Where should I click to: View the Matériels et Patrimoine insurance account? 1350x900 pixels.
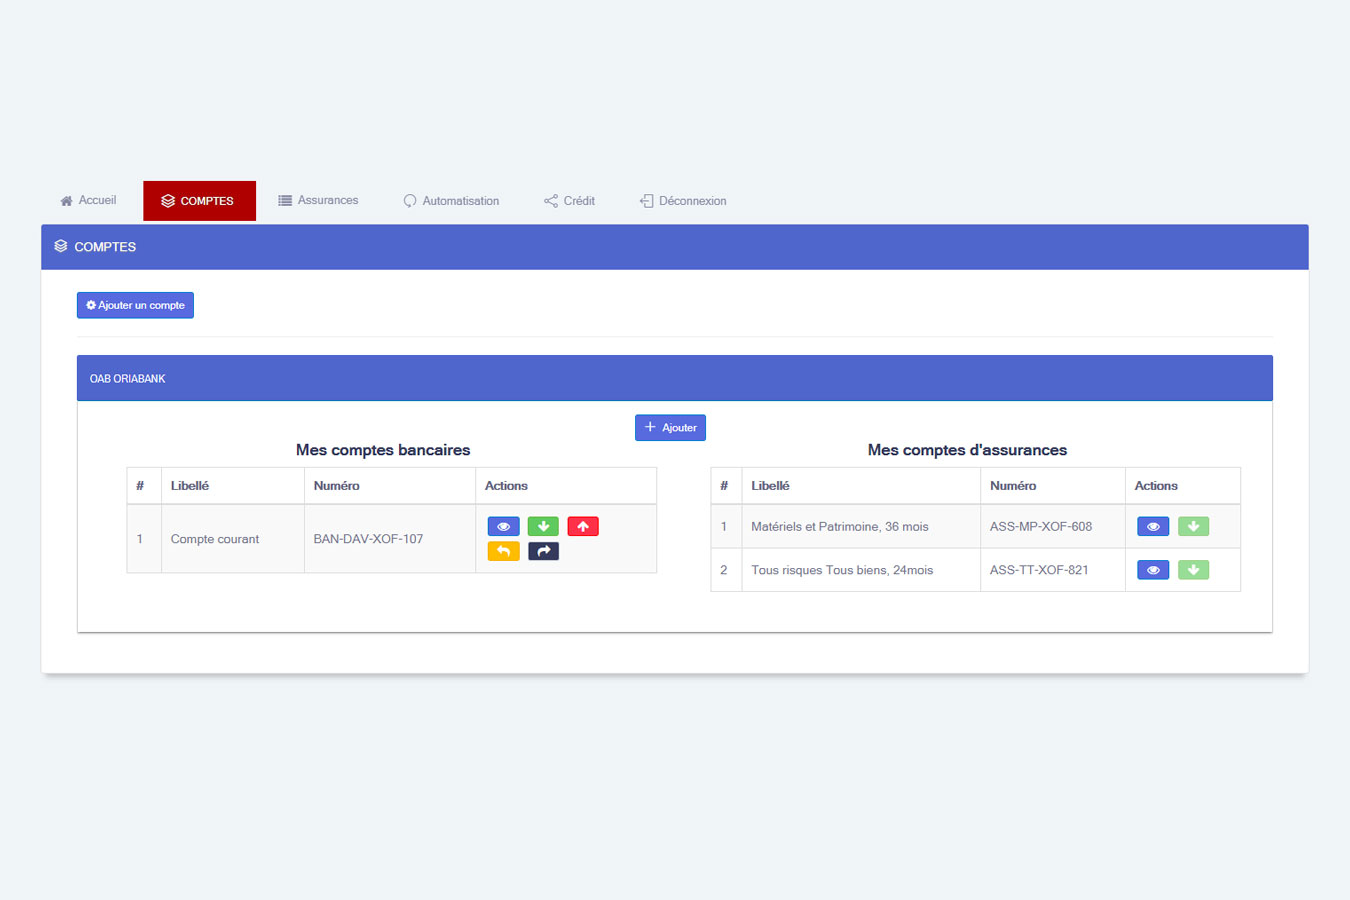[x=1153, y=527]
